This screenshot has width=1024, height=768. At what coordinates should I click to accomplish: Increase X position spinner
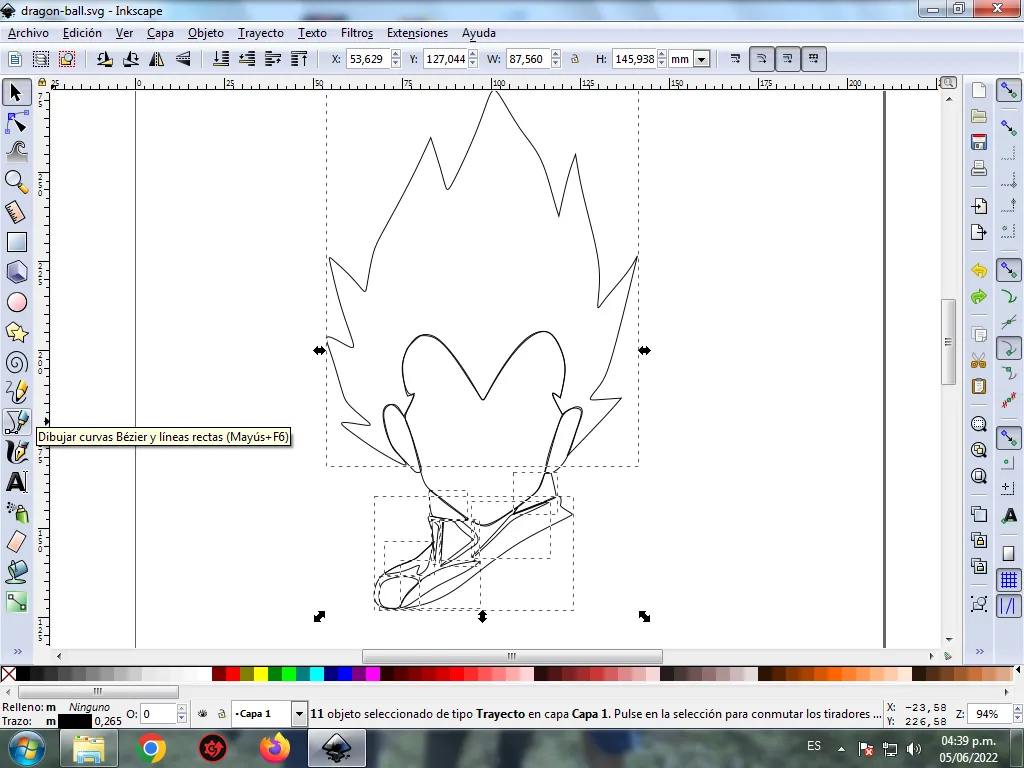396,55
